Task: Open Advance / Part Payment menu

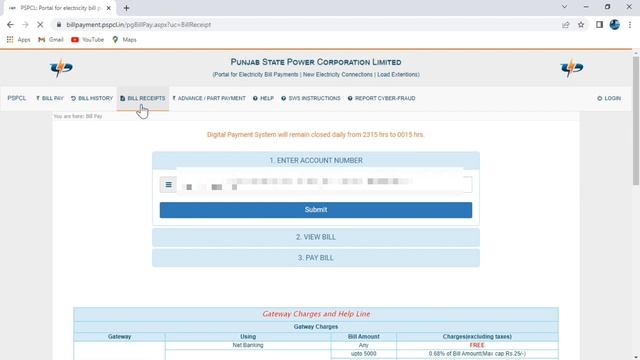Action: click(x=209, y=98)
